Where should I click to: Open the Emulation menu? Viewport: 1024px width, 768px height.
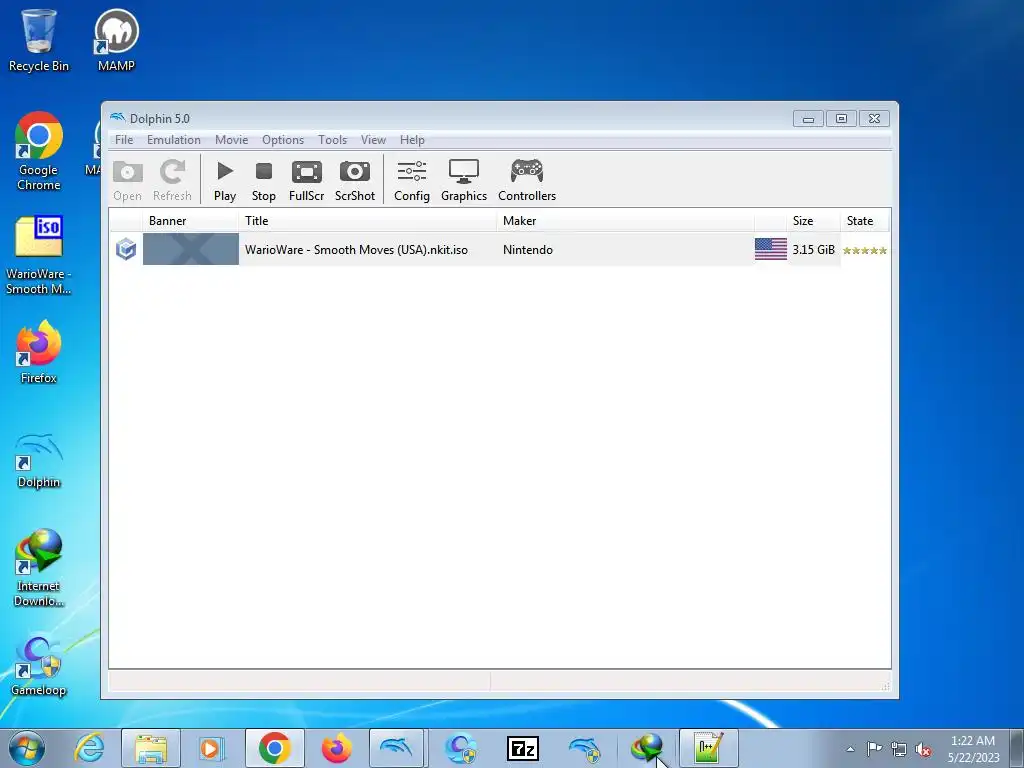174,140
